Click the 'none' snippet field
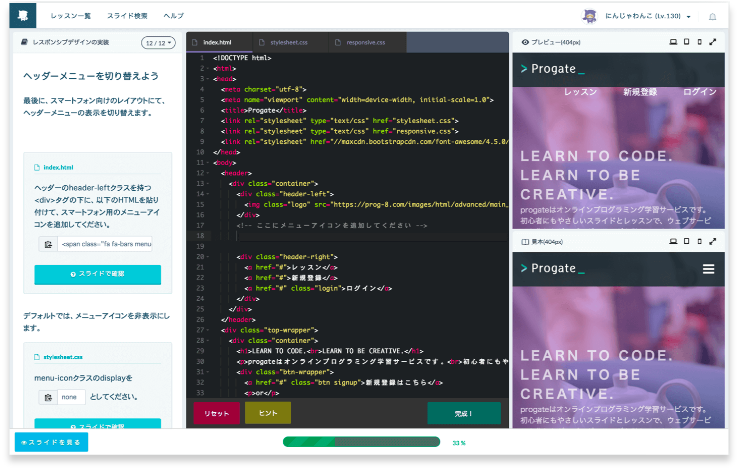 71,397
